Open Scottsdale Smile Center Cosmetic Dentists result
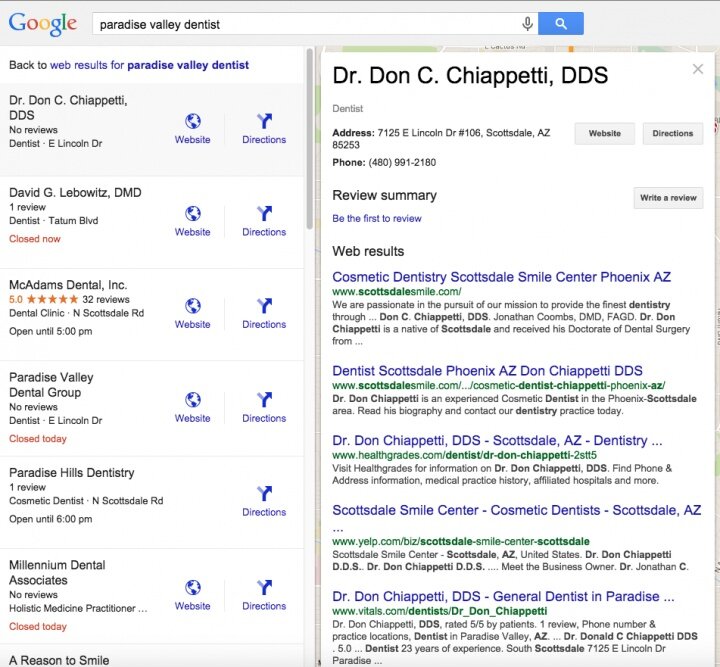Screen dimensions: 720x667 (517, 510)
